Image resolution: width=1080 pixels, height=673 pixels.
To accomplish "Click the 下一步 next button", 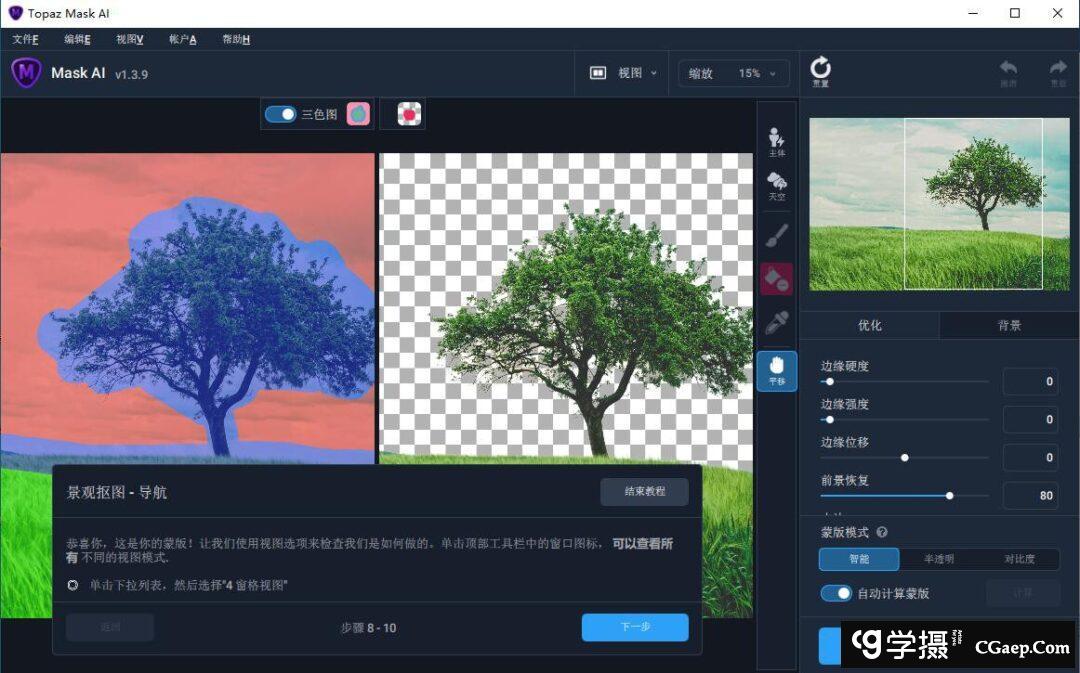I will [635, 627].
